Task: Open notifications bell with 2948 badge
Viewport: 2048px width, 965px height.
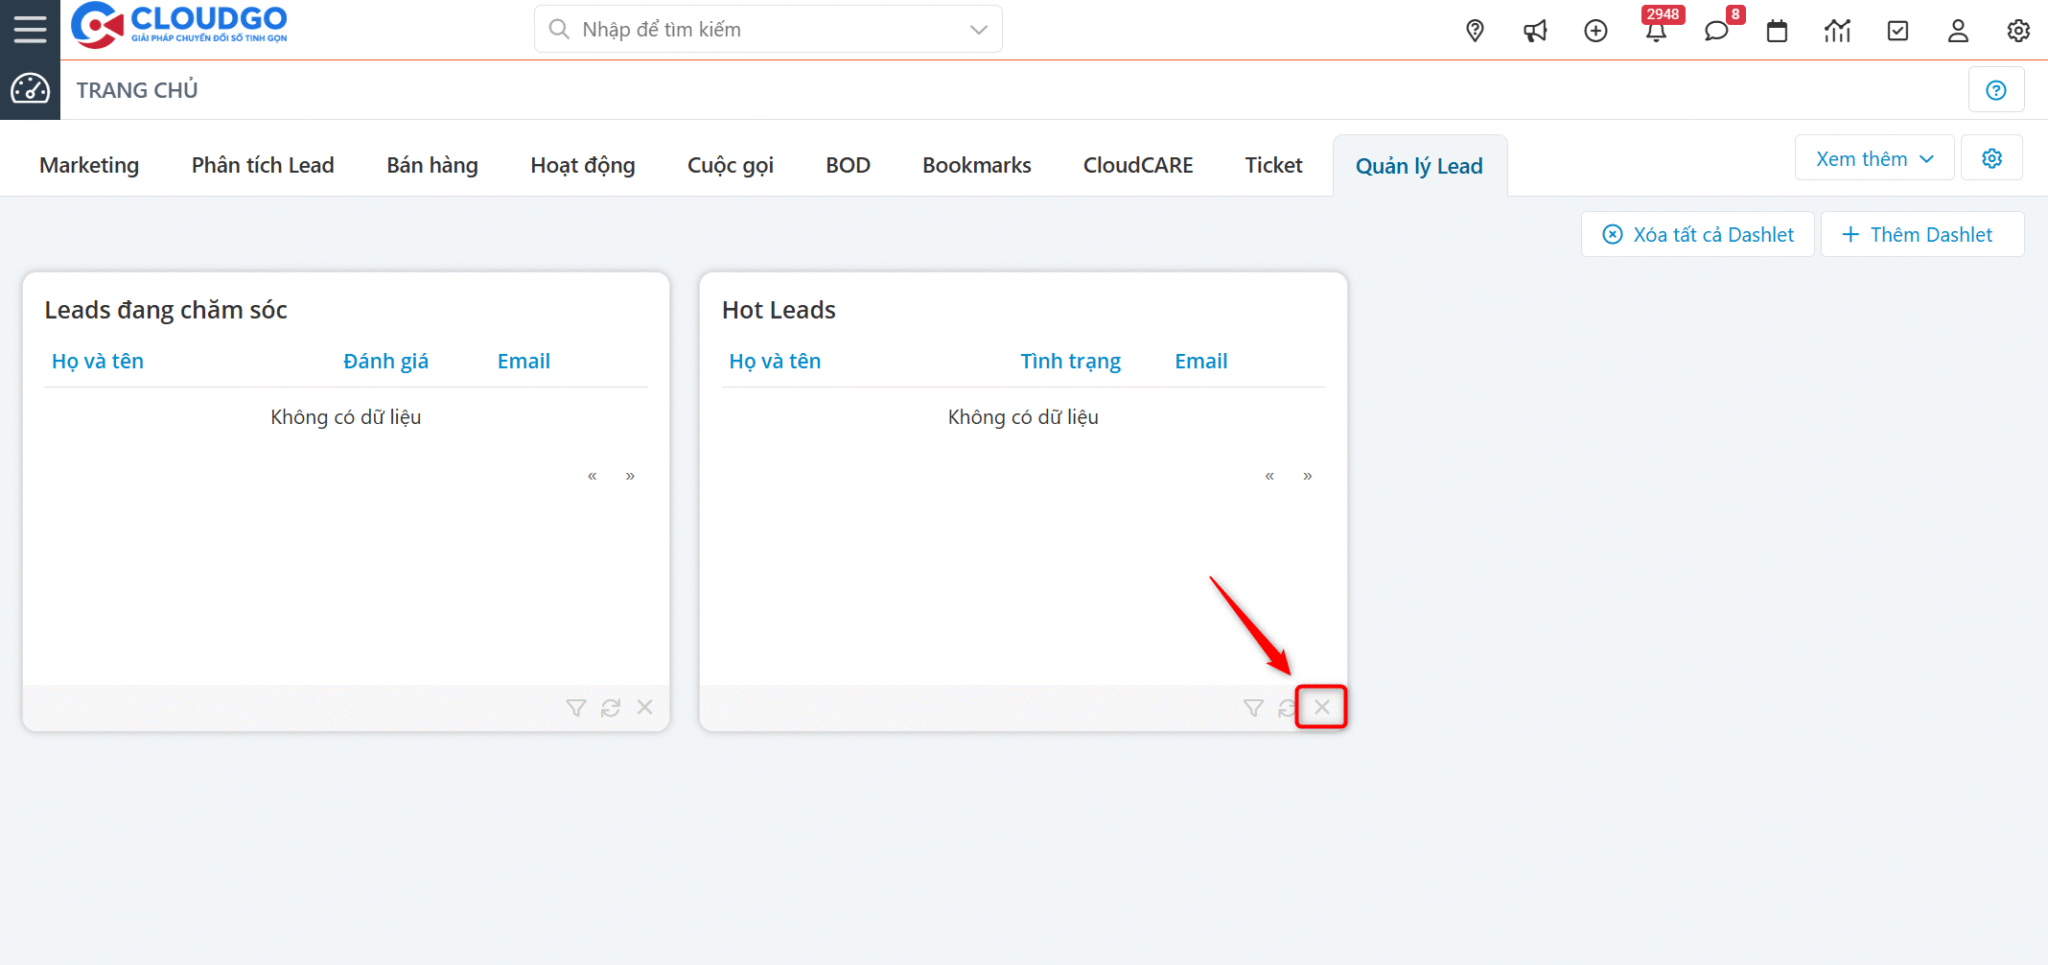Action: pyautogui.click(x=1656, y=31)
